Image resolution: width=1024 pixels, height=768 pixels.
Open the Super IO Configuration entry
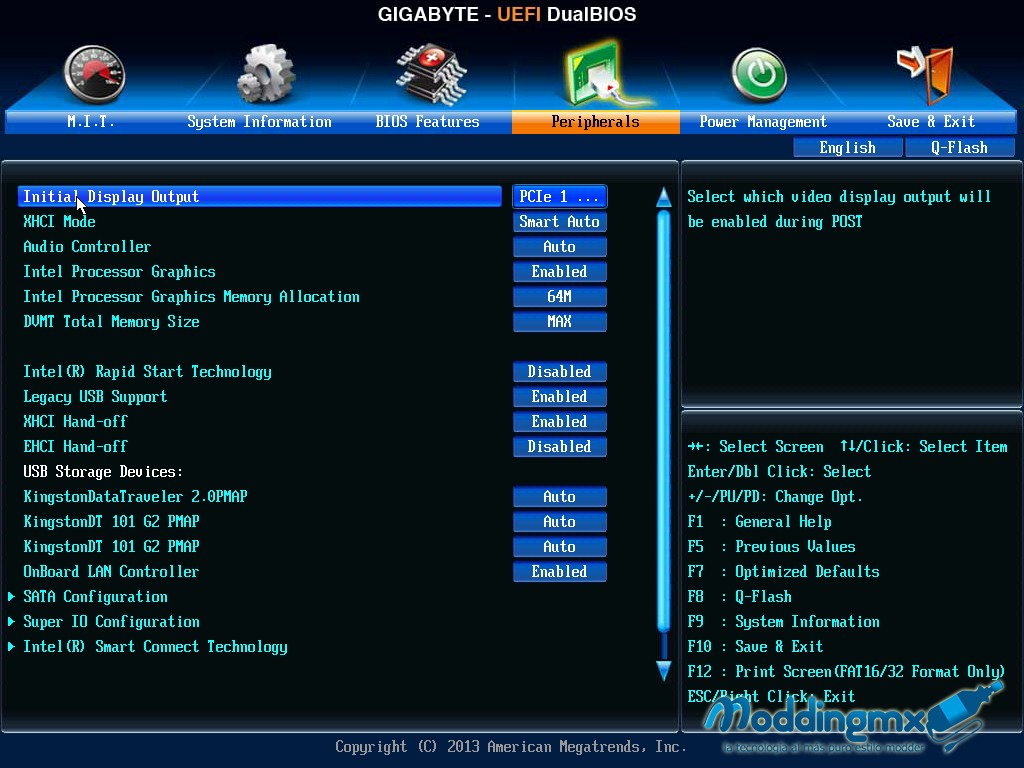(x=112, y=621)
